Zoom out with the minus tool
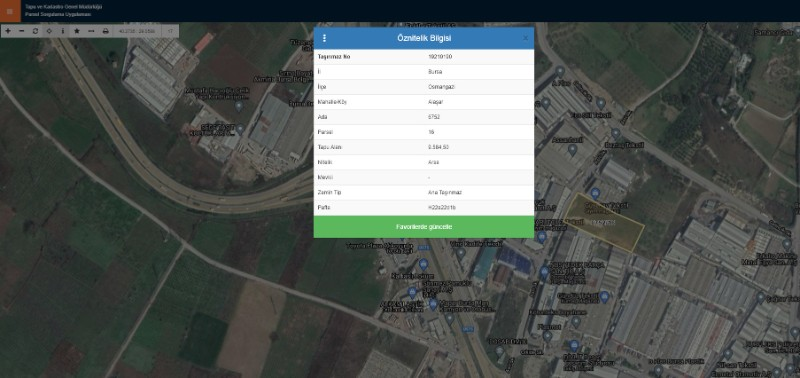 point(21,31)
